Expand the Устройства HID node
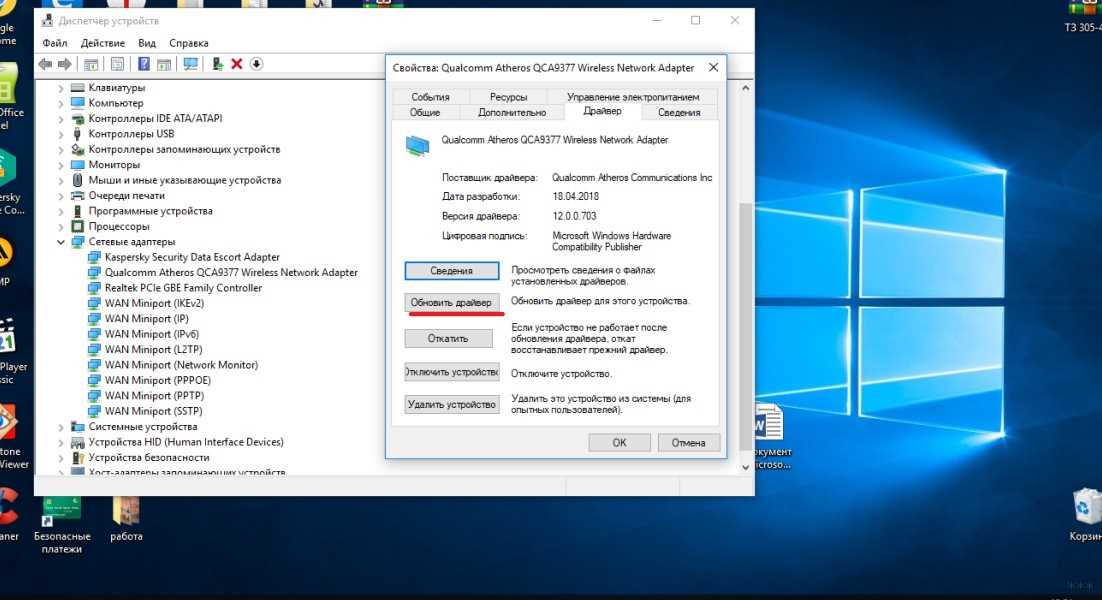Image resolution: width=1102 pixels, height=600 pixels. [60, 443]
